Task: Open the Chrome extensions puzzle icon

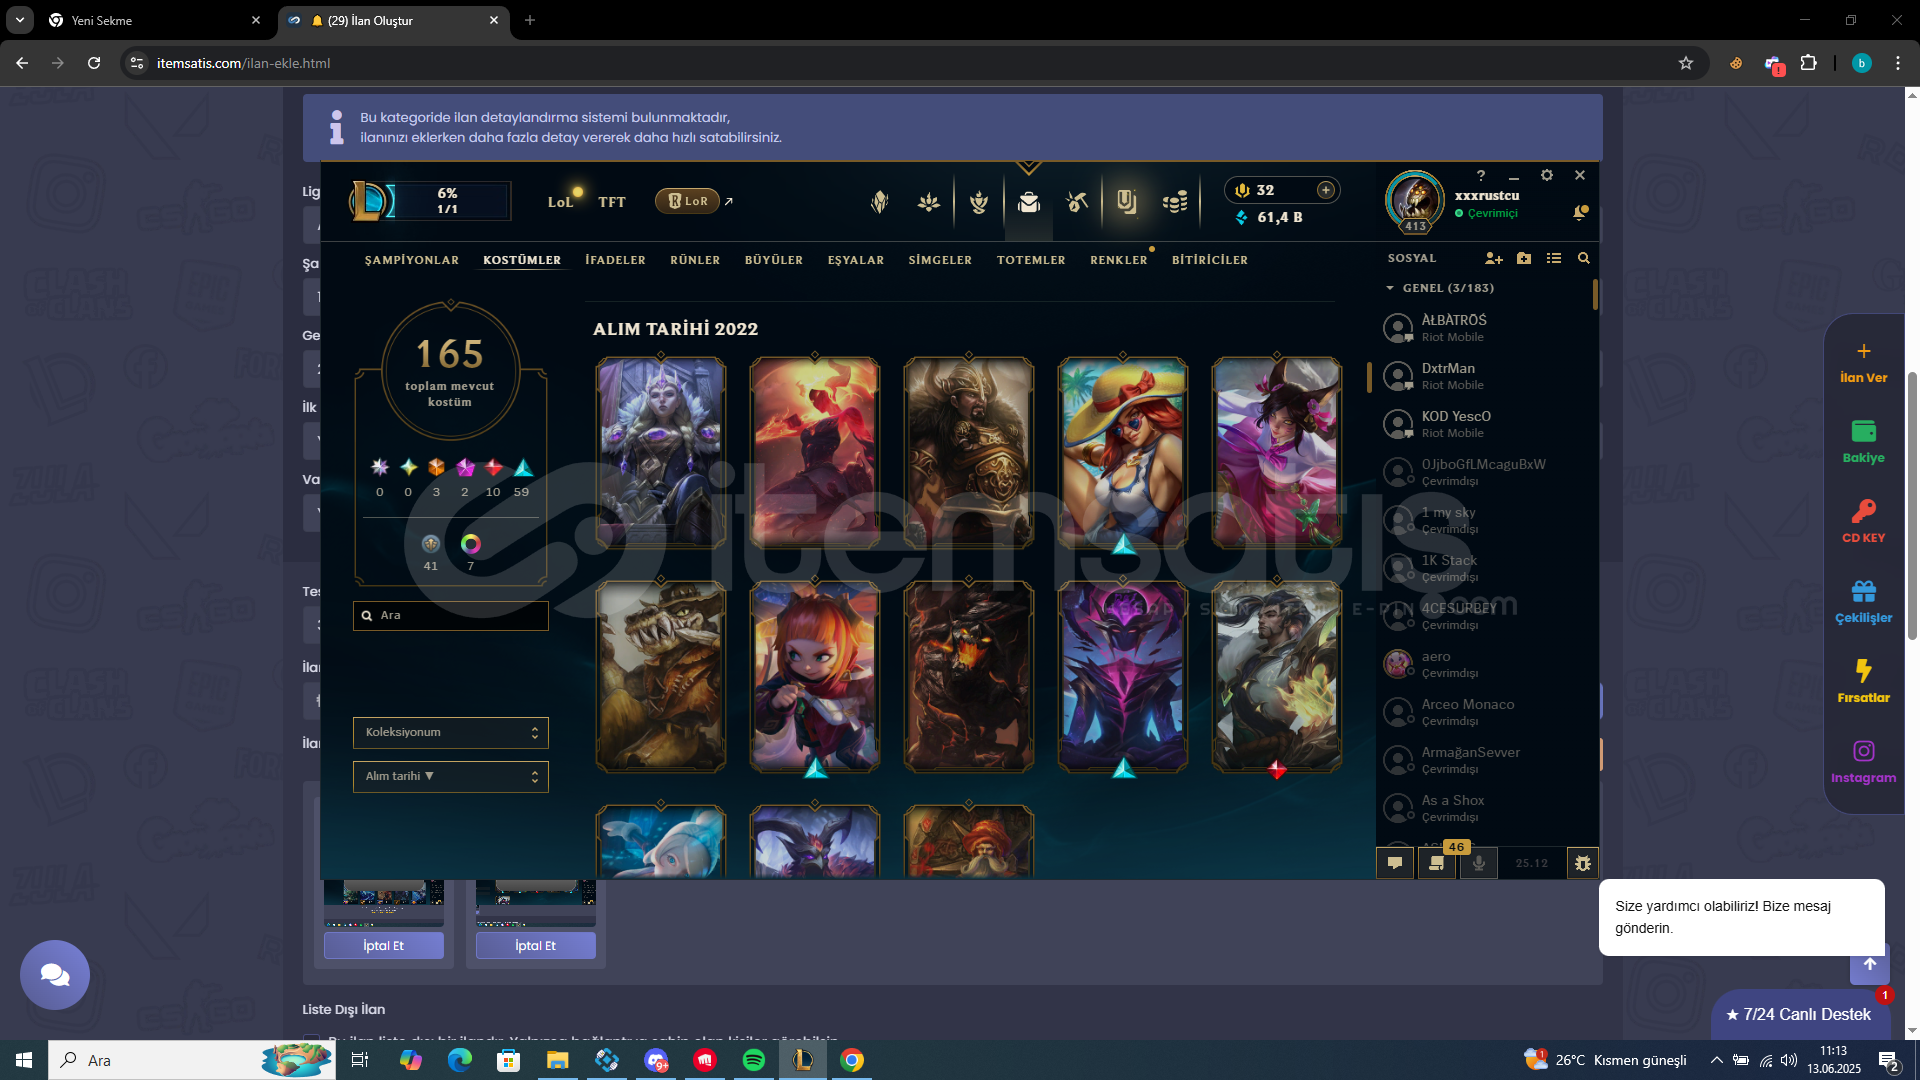Action: click(x=1809, y=63)
